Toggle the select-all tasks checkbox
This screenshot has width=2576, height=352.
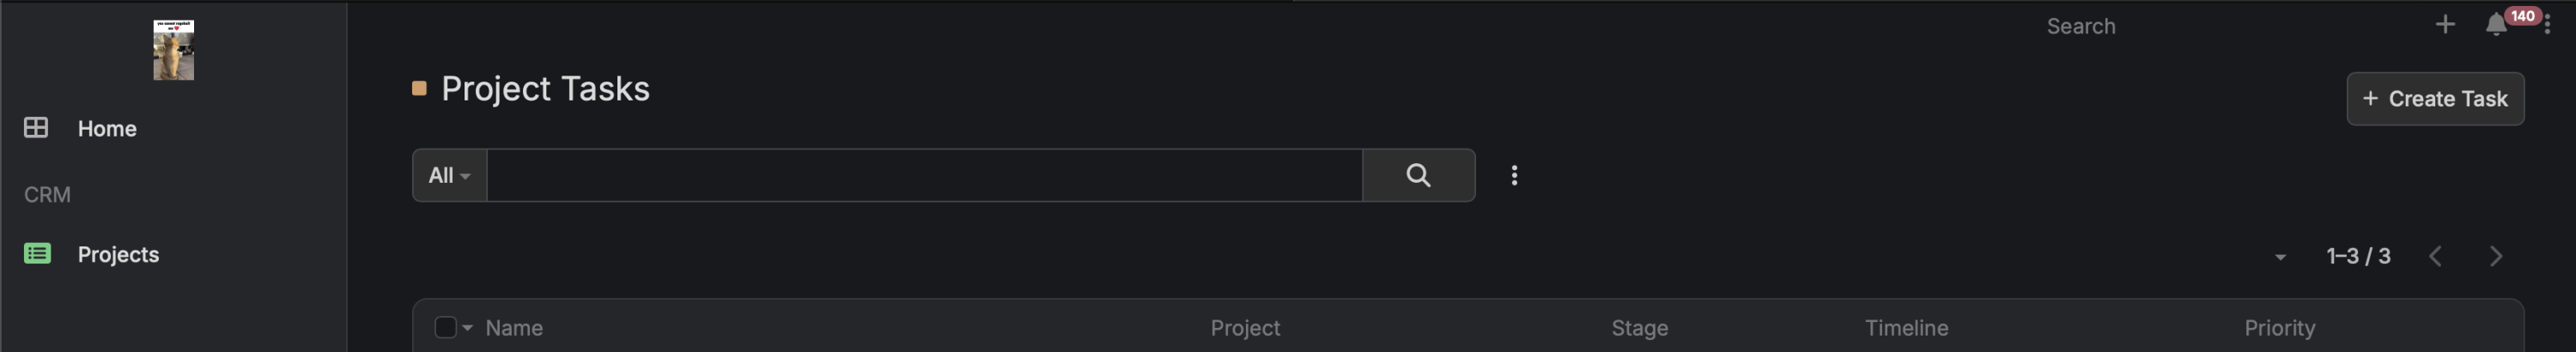point(445,327)
